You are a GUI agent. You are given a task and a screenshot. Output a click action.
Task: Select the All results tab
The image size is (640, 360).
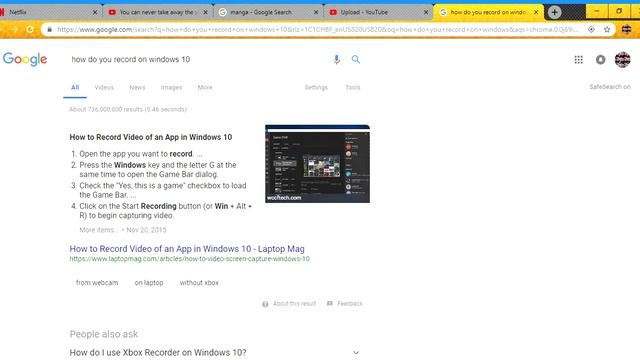75,87
